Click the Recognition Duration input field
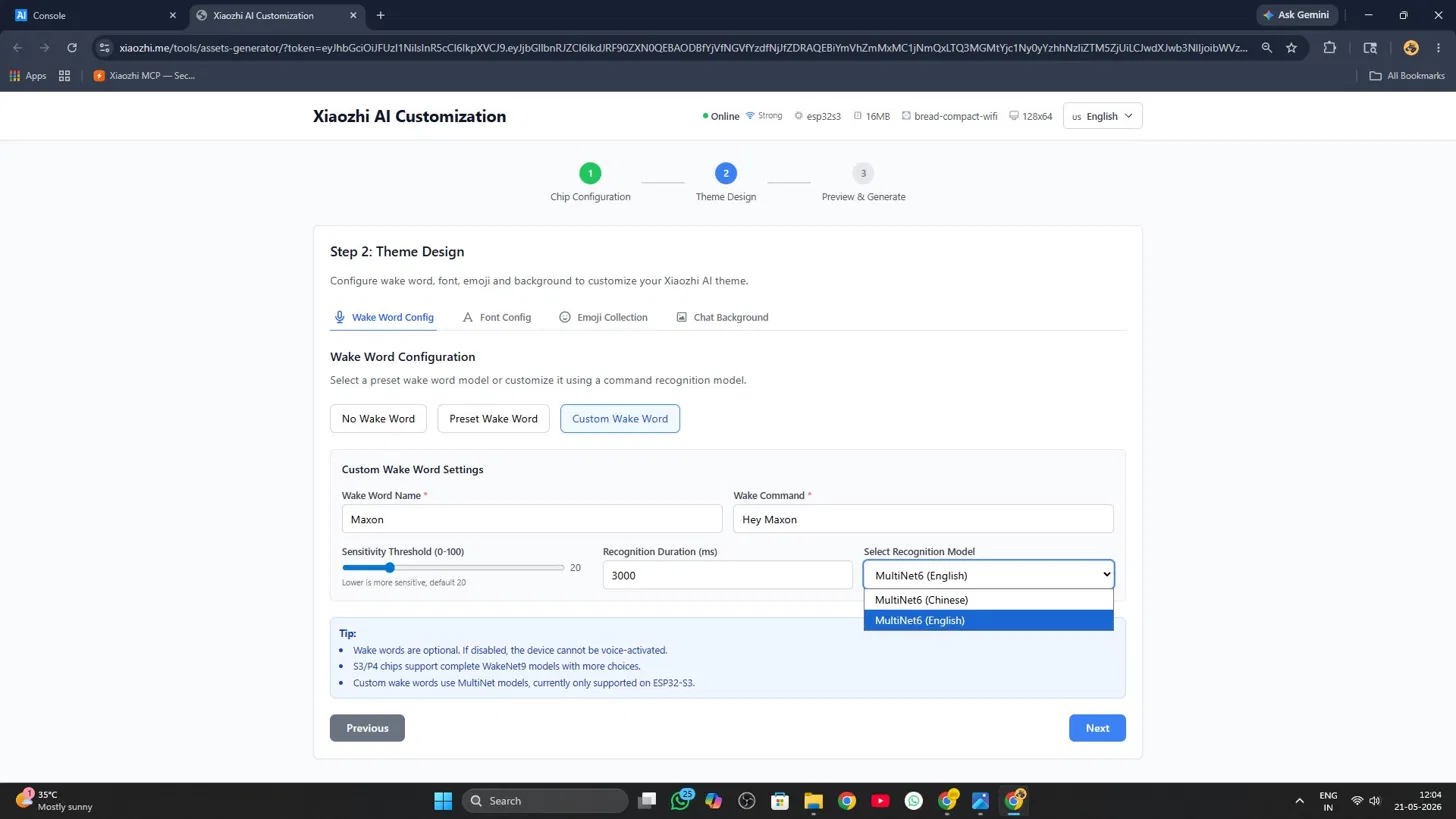The height and width of the screenshot is (819, 1456). (728, 575)
